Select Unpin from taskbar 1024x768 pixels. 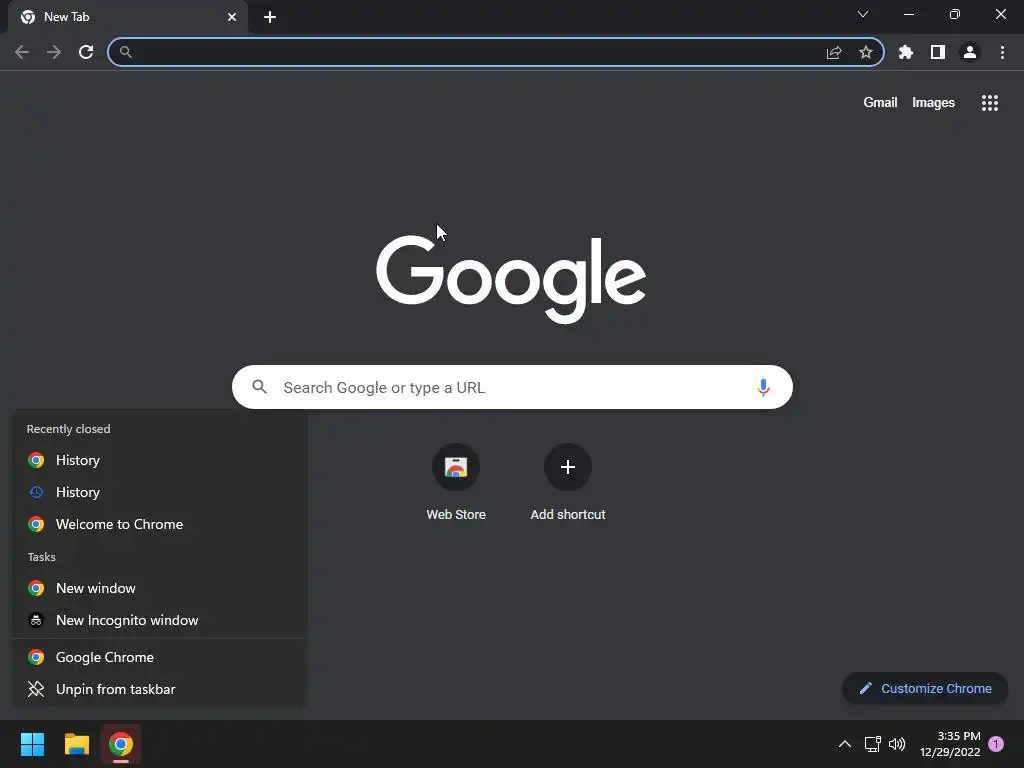click(159, 690)
